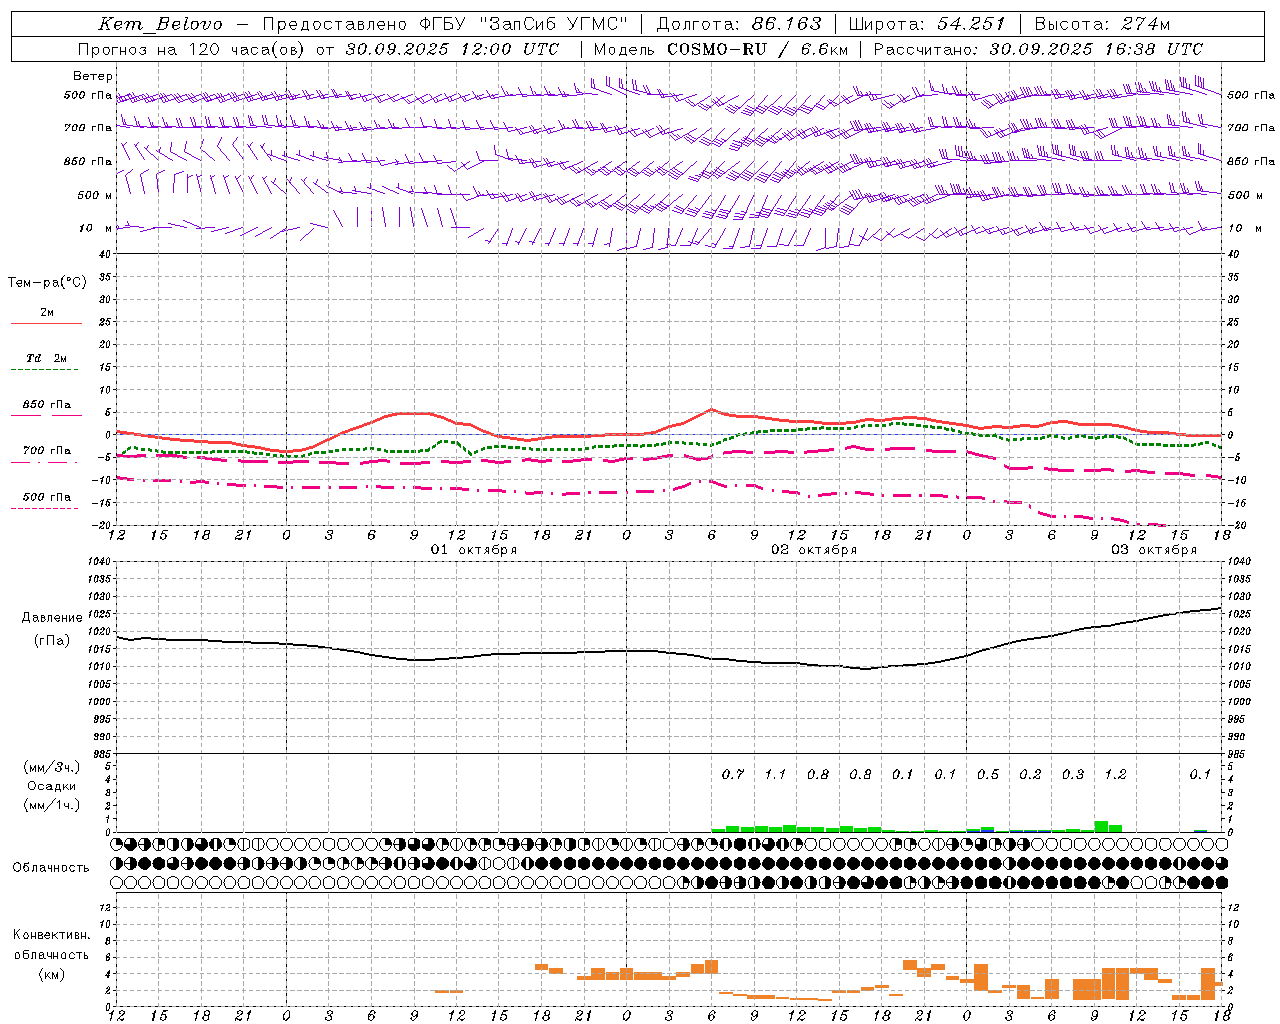Click the 1.1 precipitation value

point(775,774)
